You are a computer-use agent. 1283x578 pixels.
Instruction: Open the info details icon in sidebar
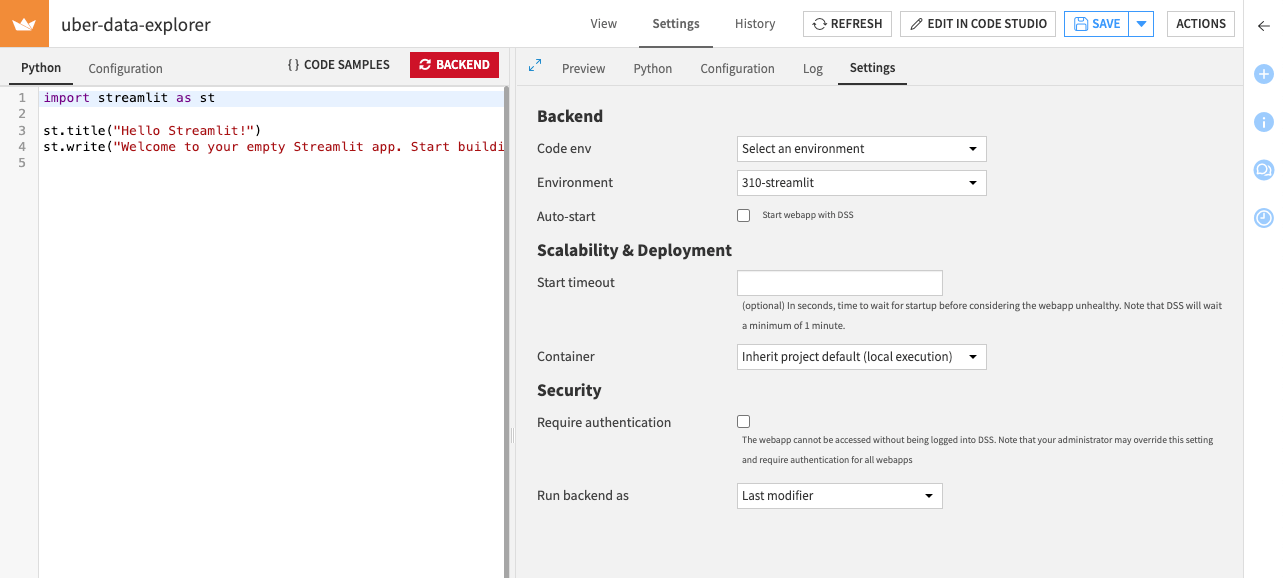[1263, 122]
